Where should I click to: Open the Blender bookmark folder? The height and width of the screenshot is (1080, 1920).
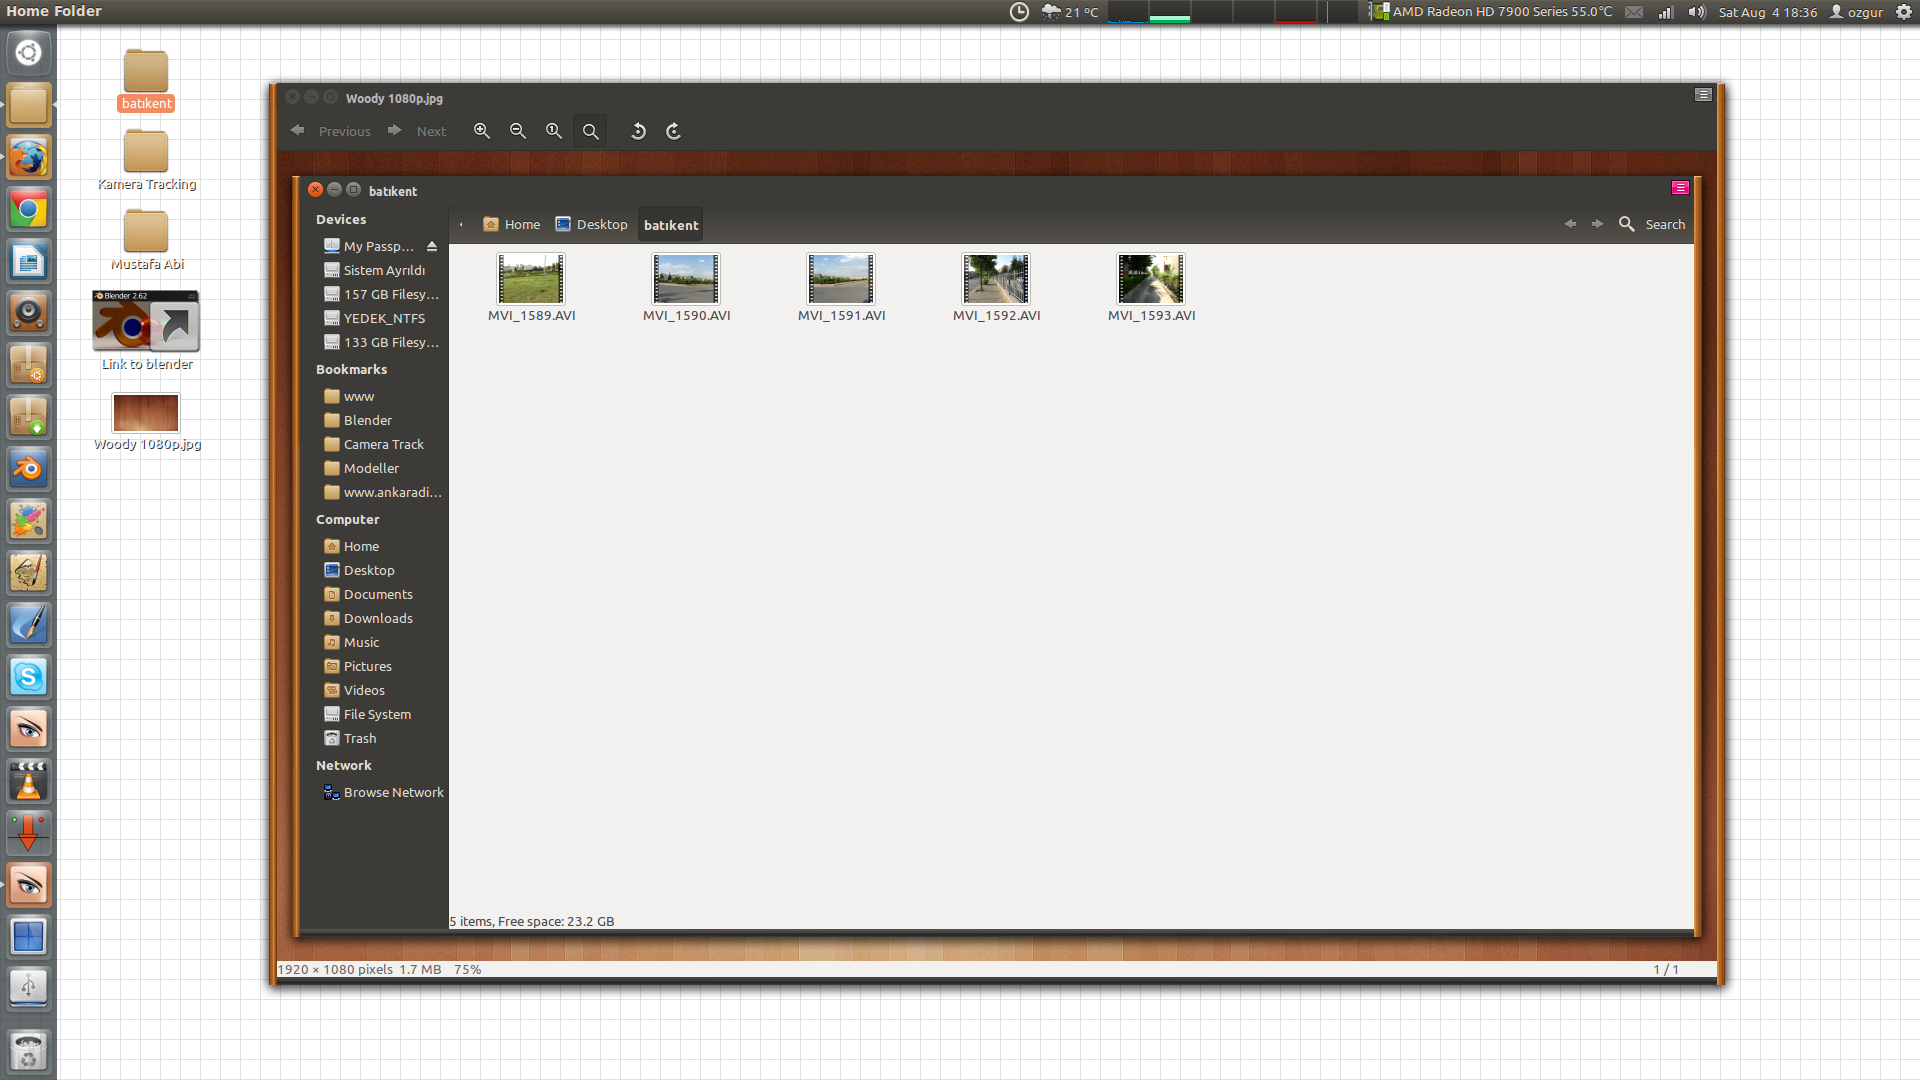(x=358, y=420)
